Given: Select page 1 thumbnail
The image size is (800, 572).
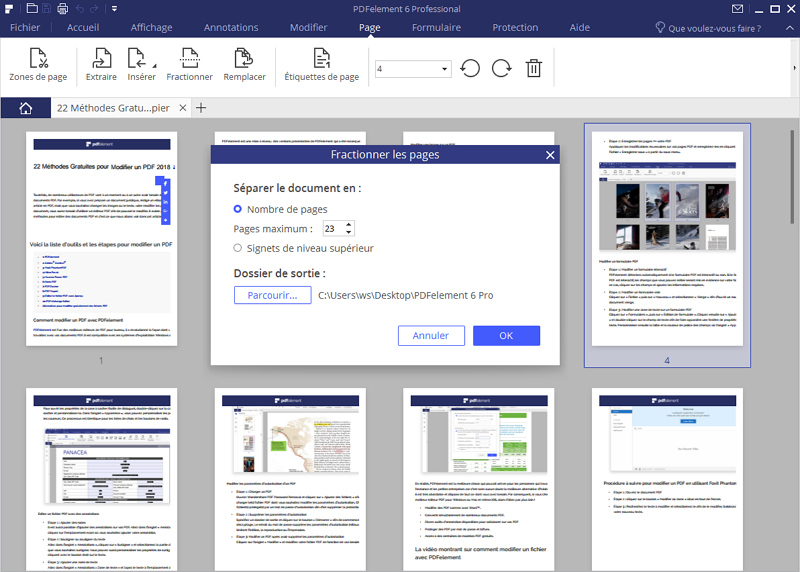Looking at the screenshot, I should click(x=102, y=239).
